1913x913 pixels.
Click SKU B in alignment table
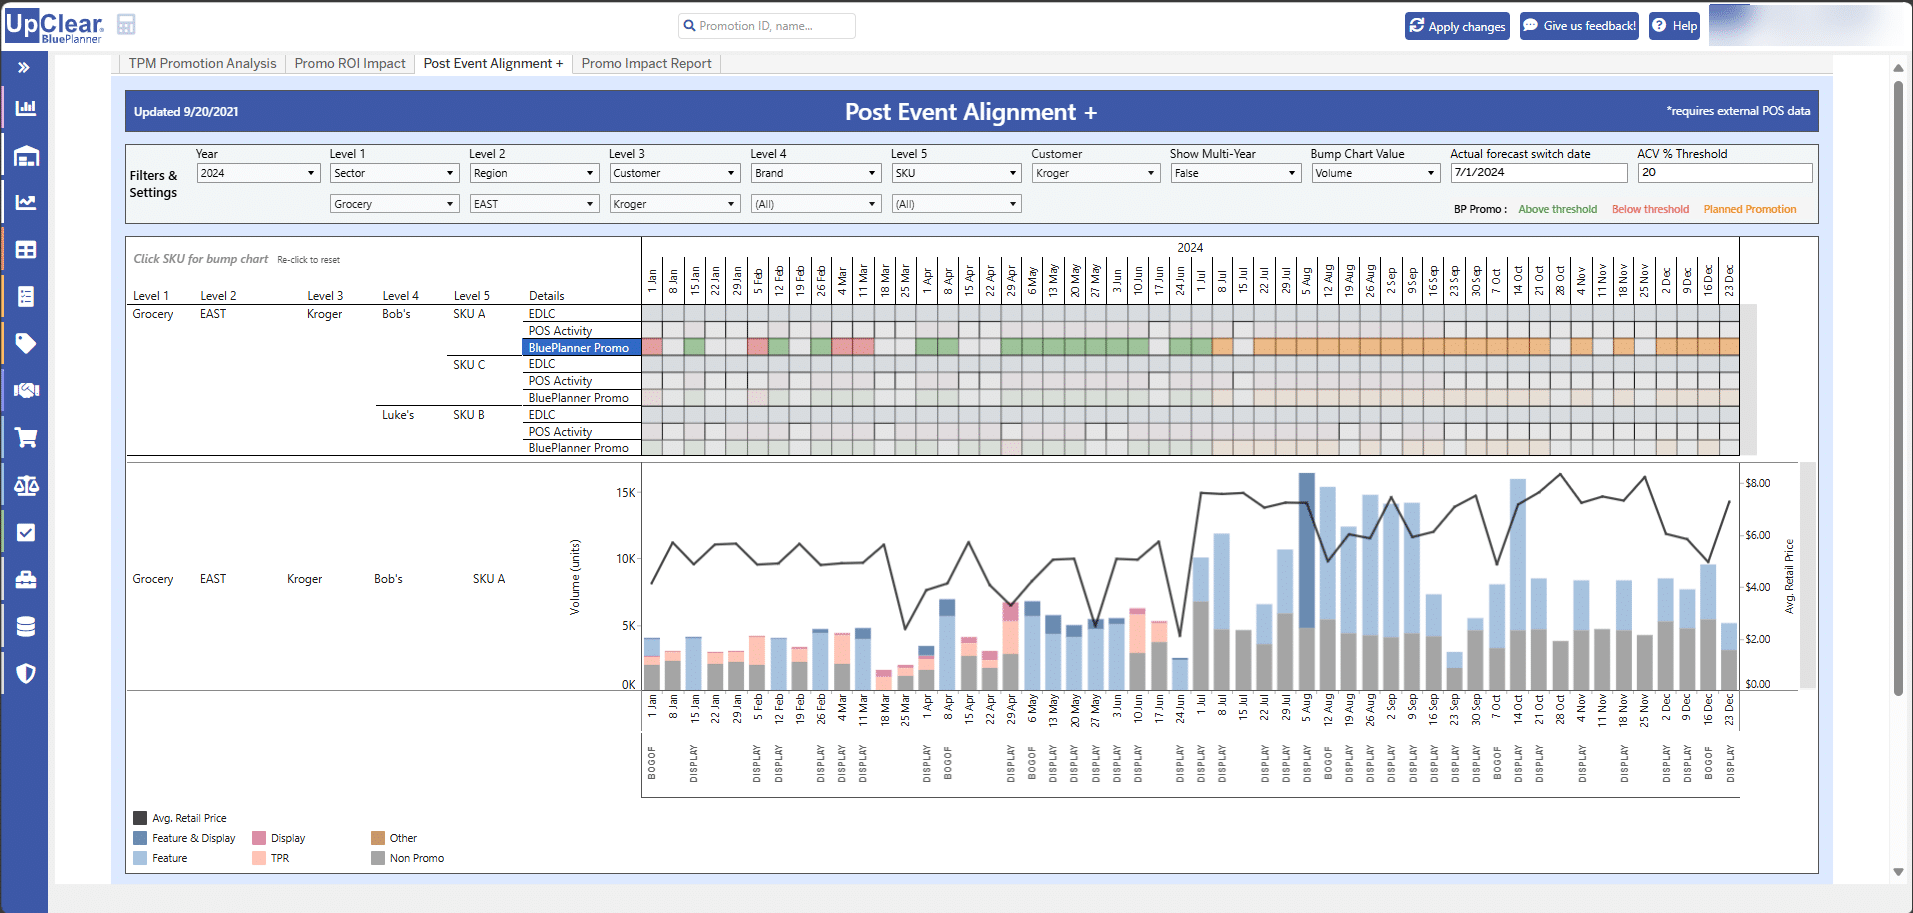pyautogui.click(x=469, y=415)
